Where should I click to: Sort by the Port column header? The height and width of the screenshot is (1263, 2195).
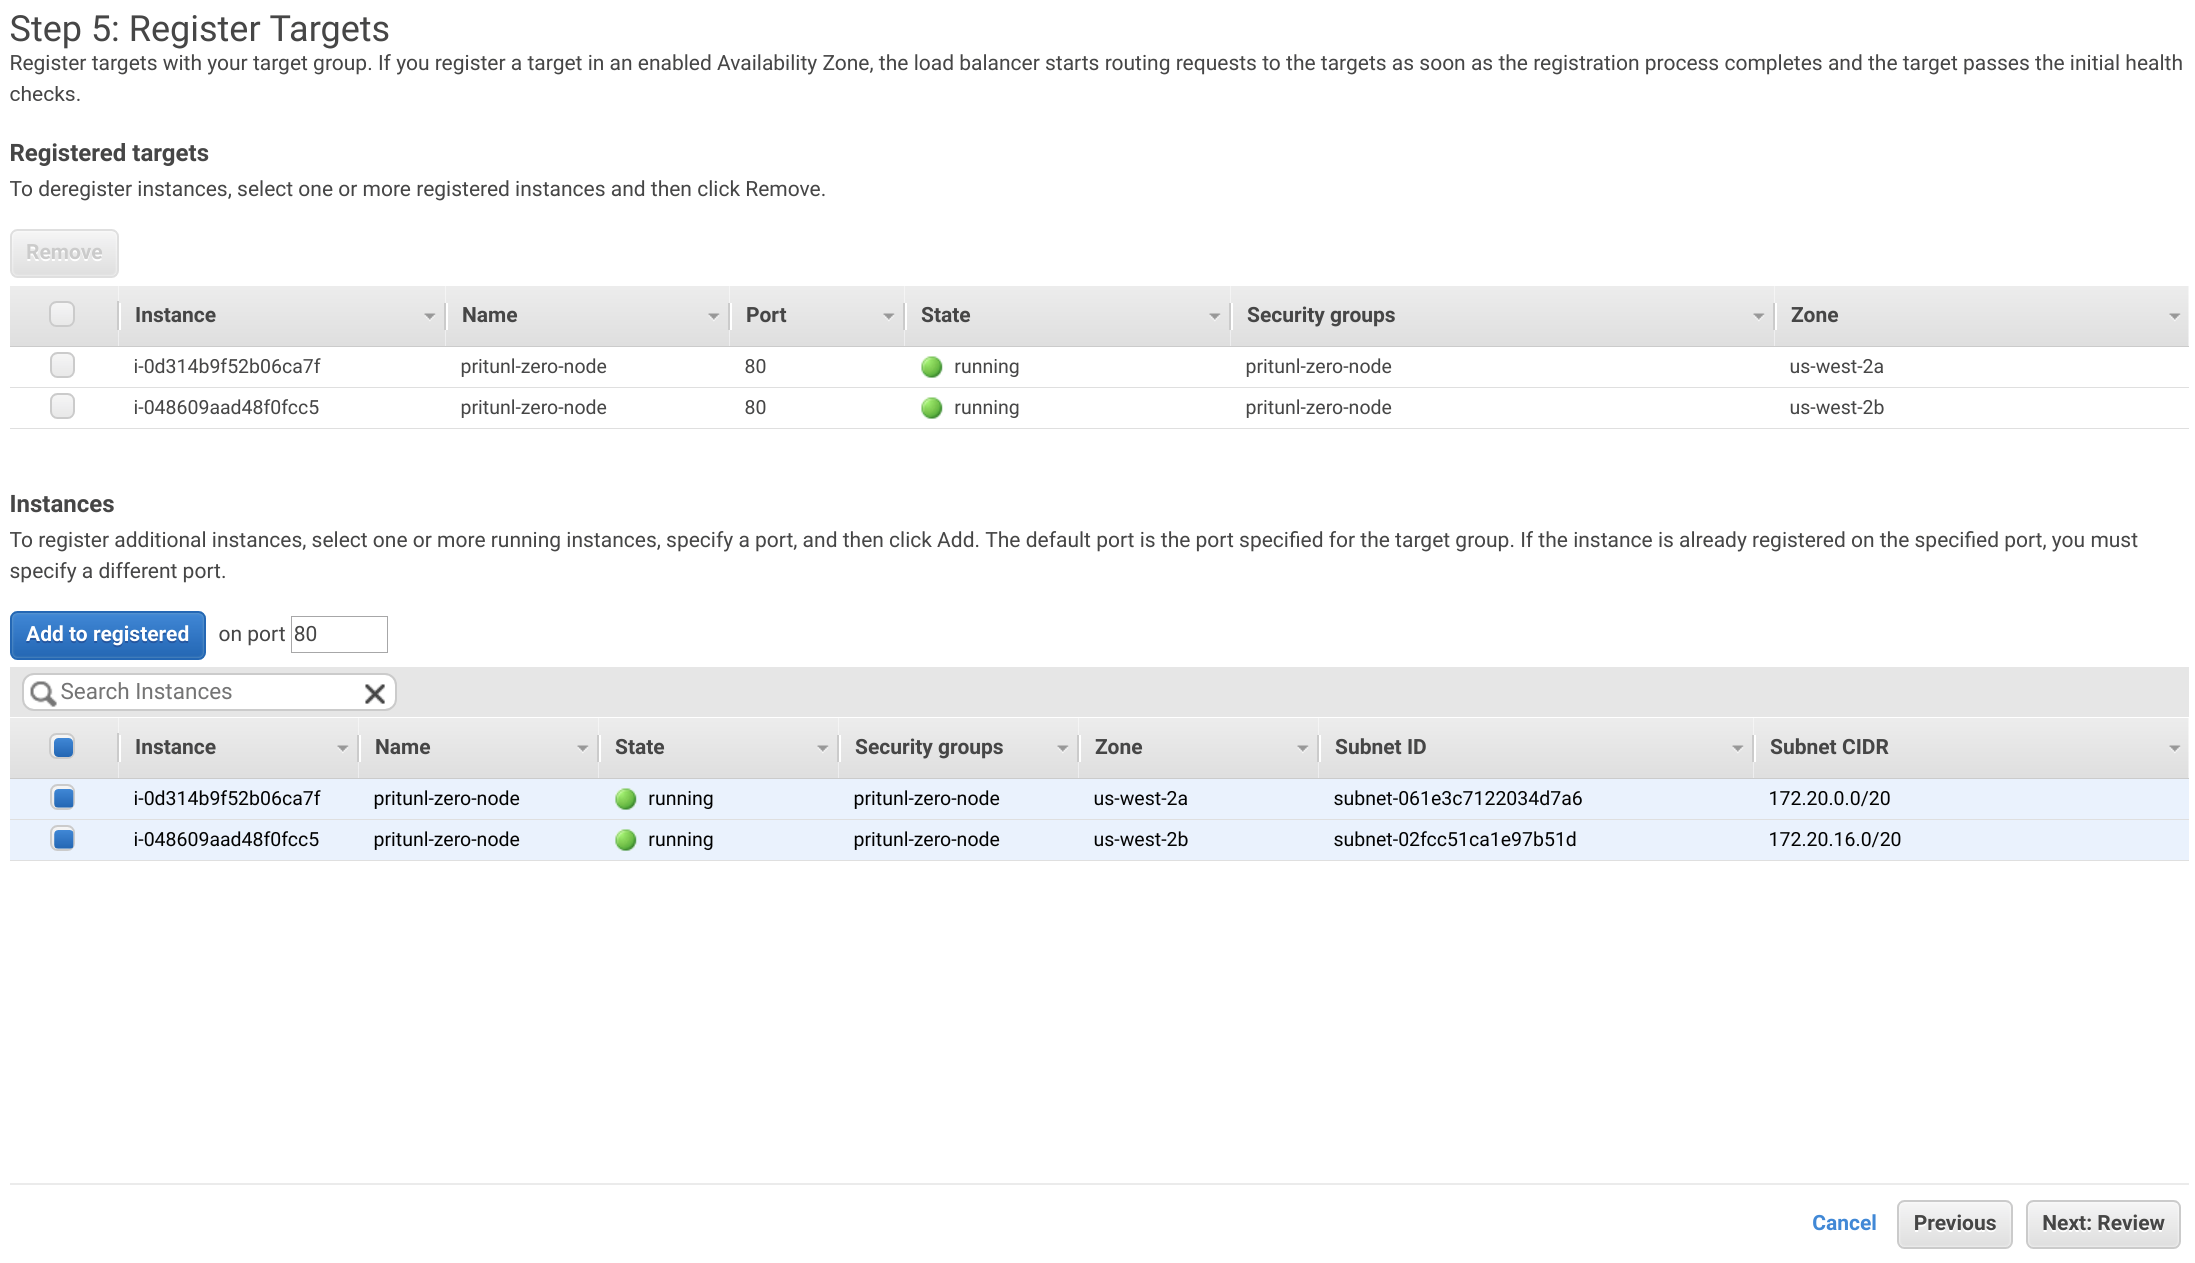pyautogui.click(x=766, y=315)
